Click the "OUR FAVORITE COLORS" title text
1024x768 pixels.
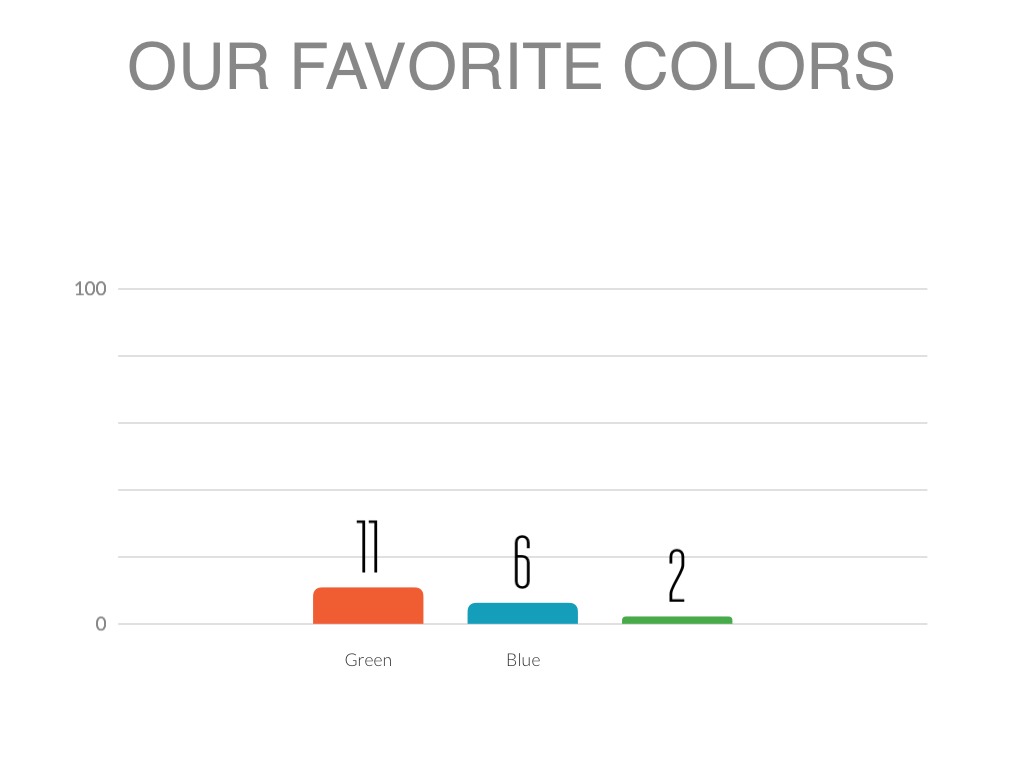click(511, 67)
